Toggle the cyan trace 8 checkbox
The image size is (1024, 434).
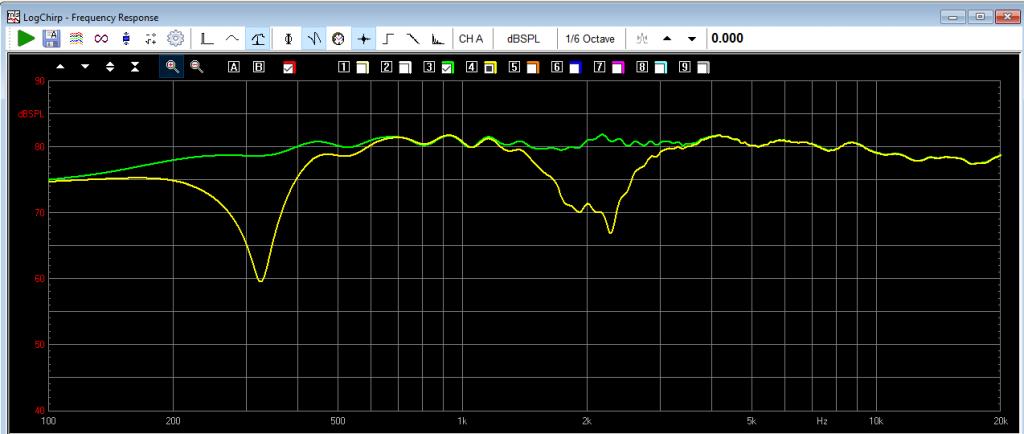click(661, 67)
